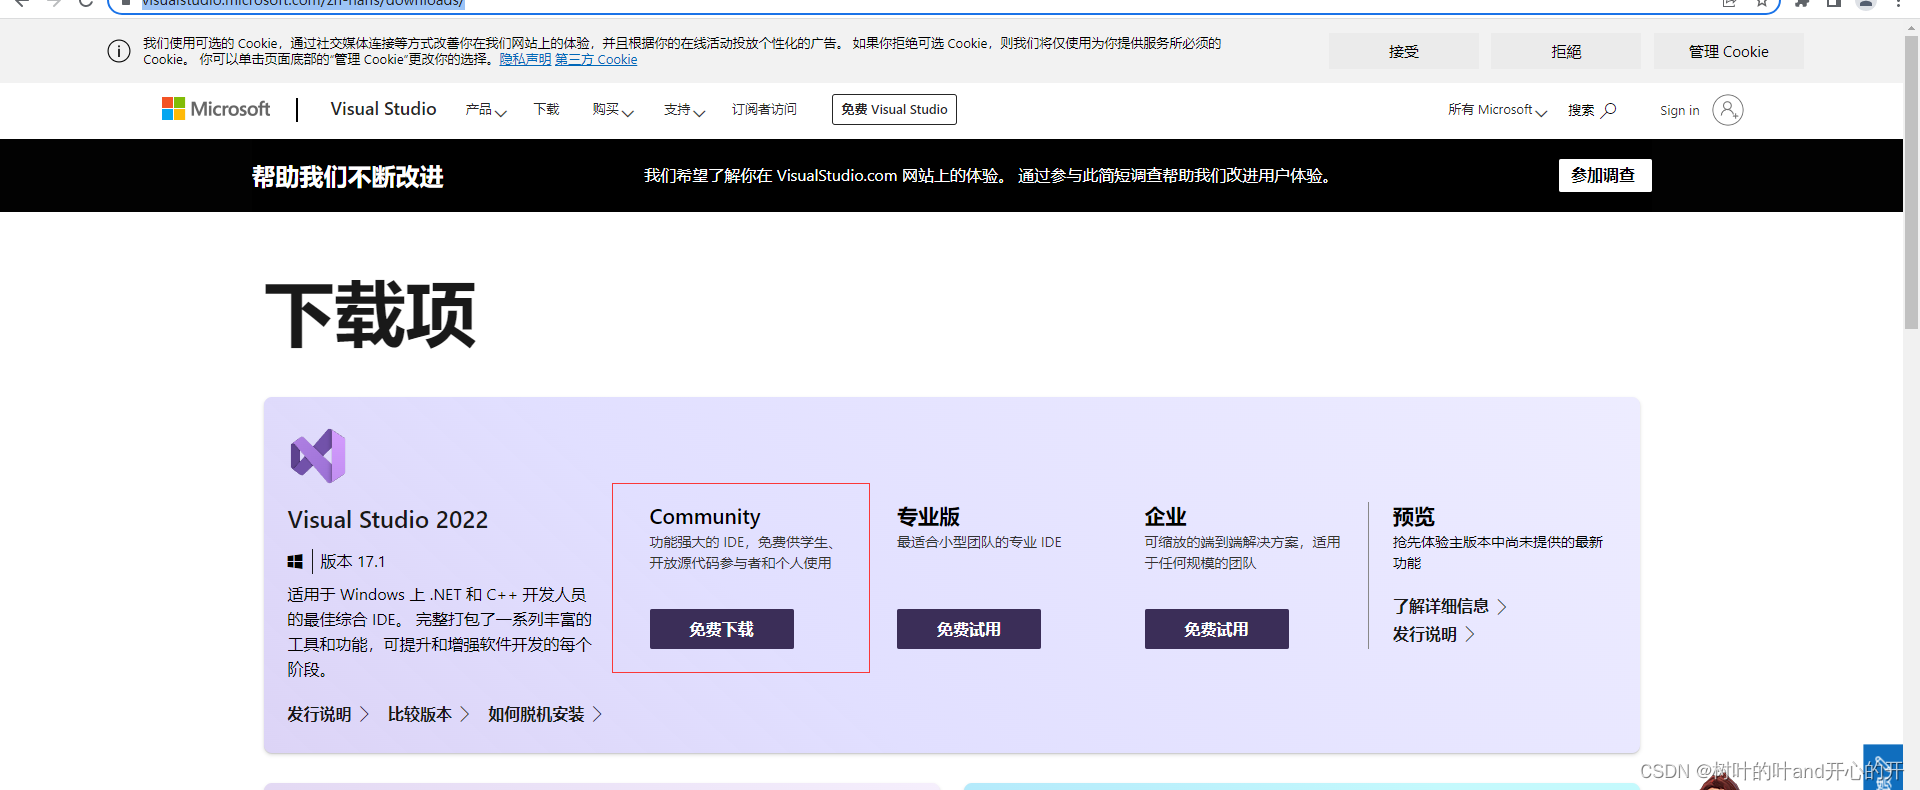
Task: Click the Windows logo beside version 17.1
Action: click(x=295, y=562)
